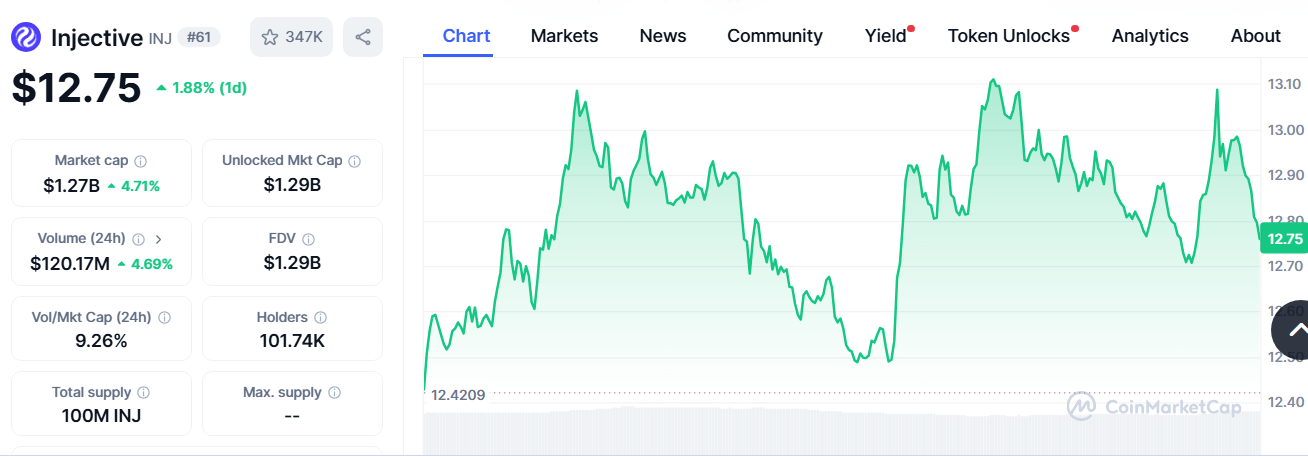The image size is (1308, 456).
Task: Click the 13.00 axis label
Action: tap(1285, 130)
